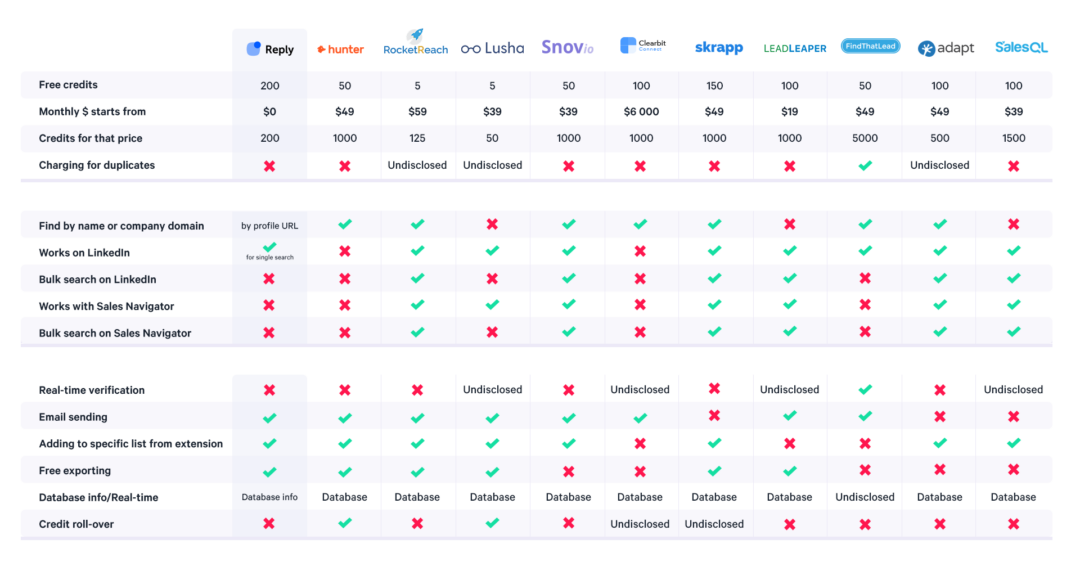The height and width of the screenshot is (571, 1080).
Task: Click the Lusha logo
Action: (x=492, y=48)
